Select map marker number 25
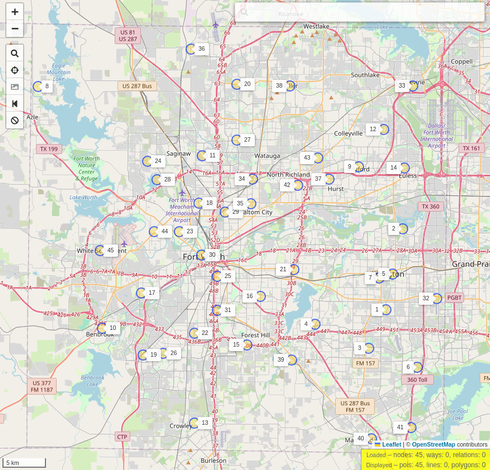 pos(217,276)
